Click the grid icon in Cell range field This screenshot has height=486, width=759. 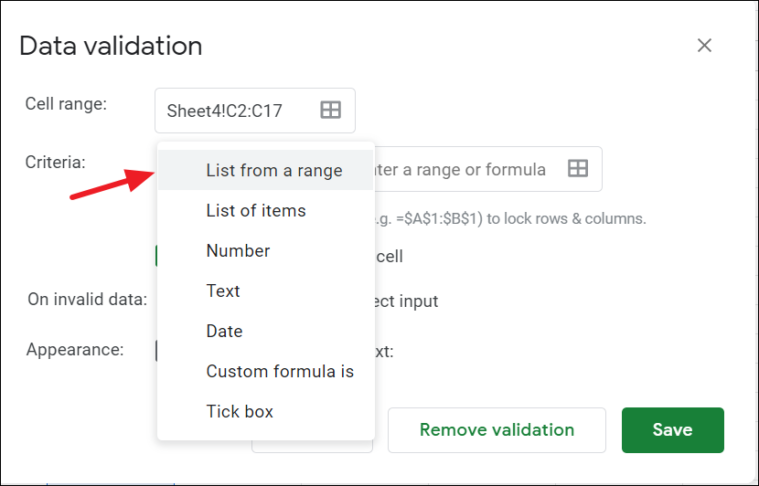pos(330,111)
